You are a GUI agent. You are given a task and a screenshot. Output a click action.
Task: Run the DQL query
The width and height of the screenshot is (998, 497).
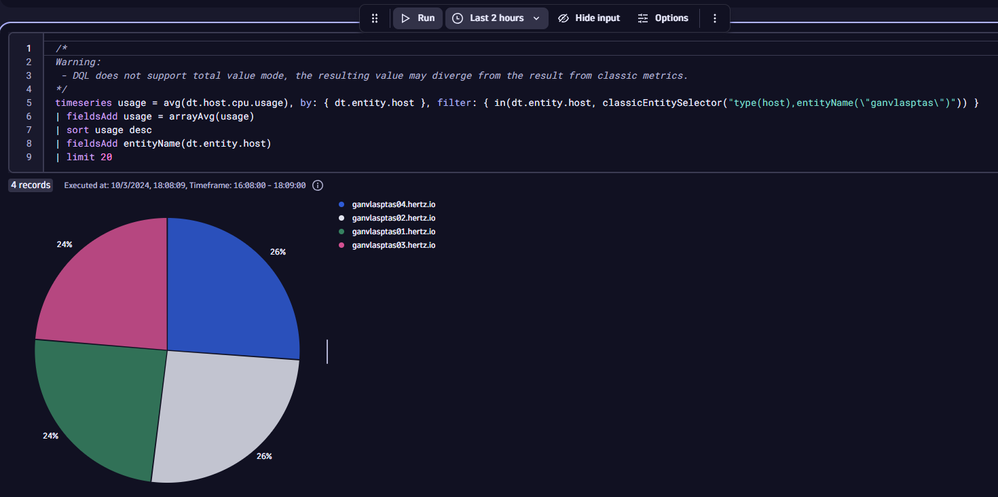[417, 18]
